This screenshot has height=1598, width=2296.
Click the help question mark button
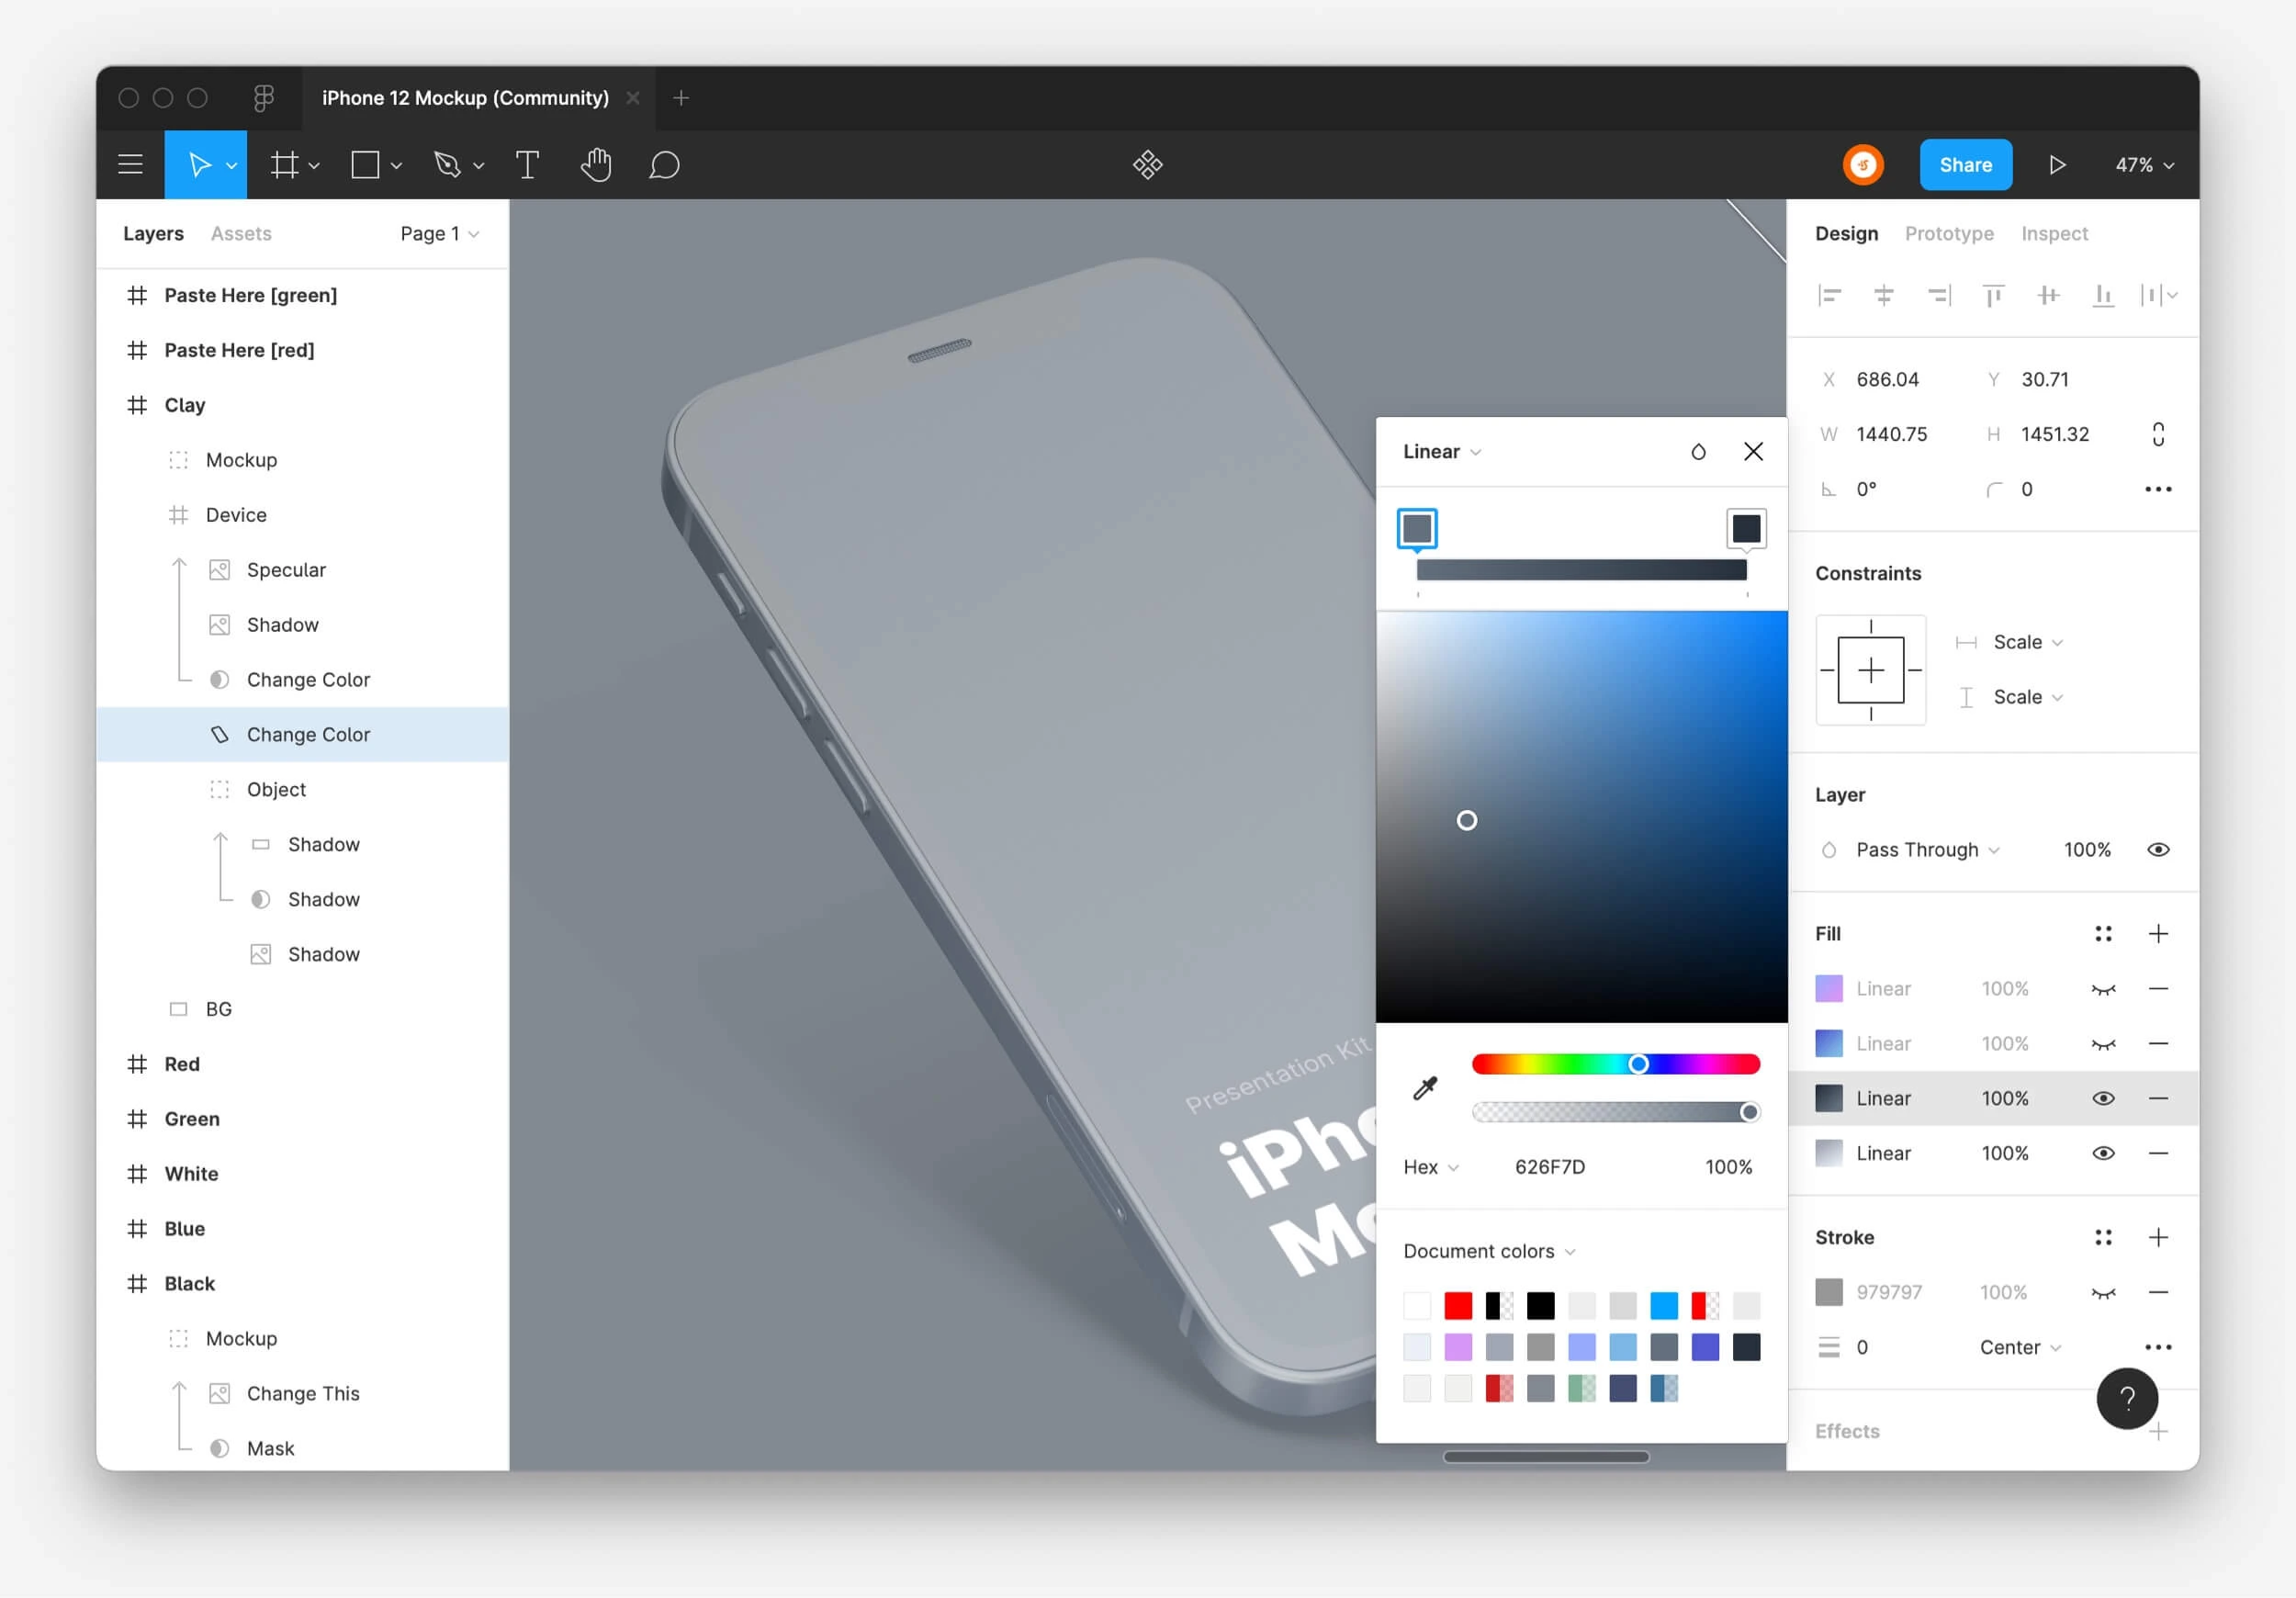tap(2126, 1398)
